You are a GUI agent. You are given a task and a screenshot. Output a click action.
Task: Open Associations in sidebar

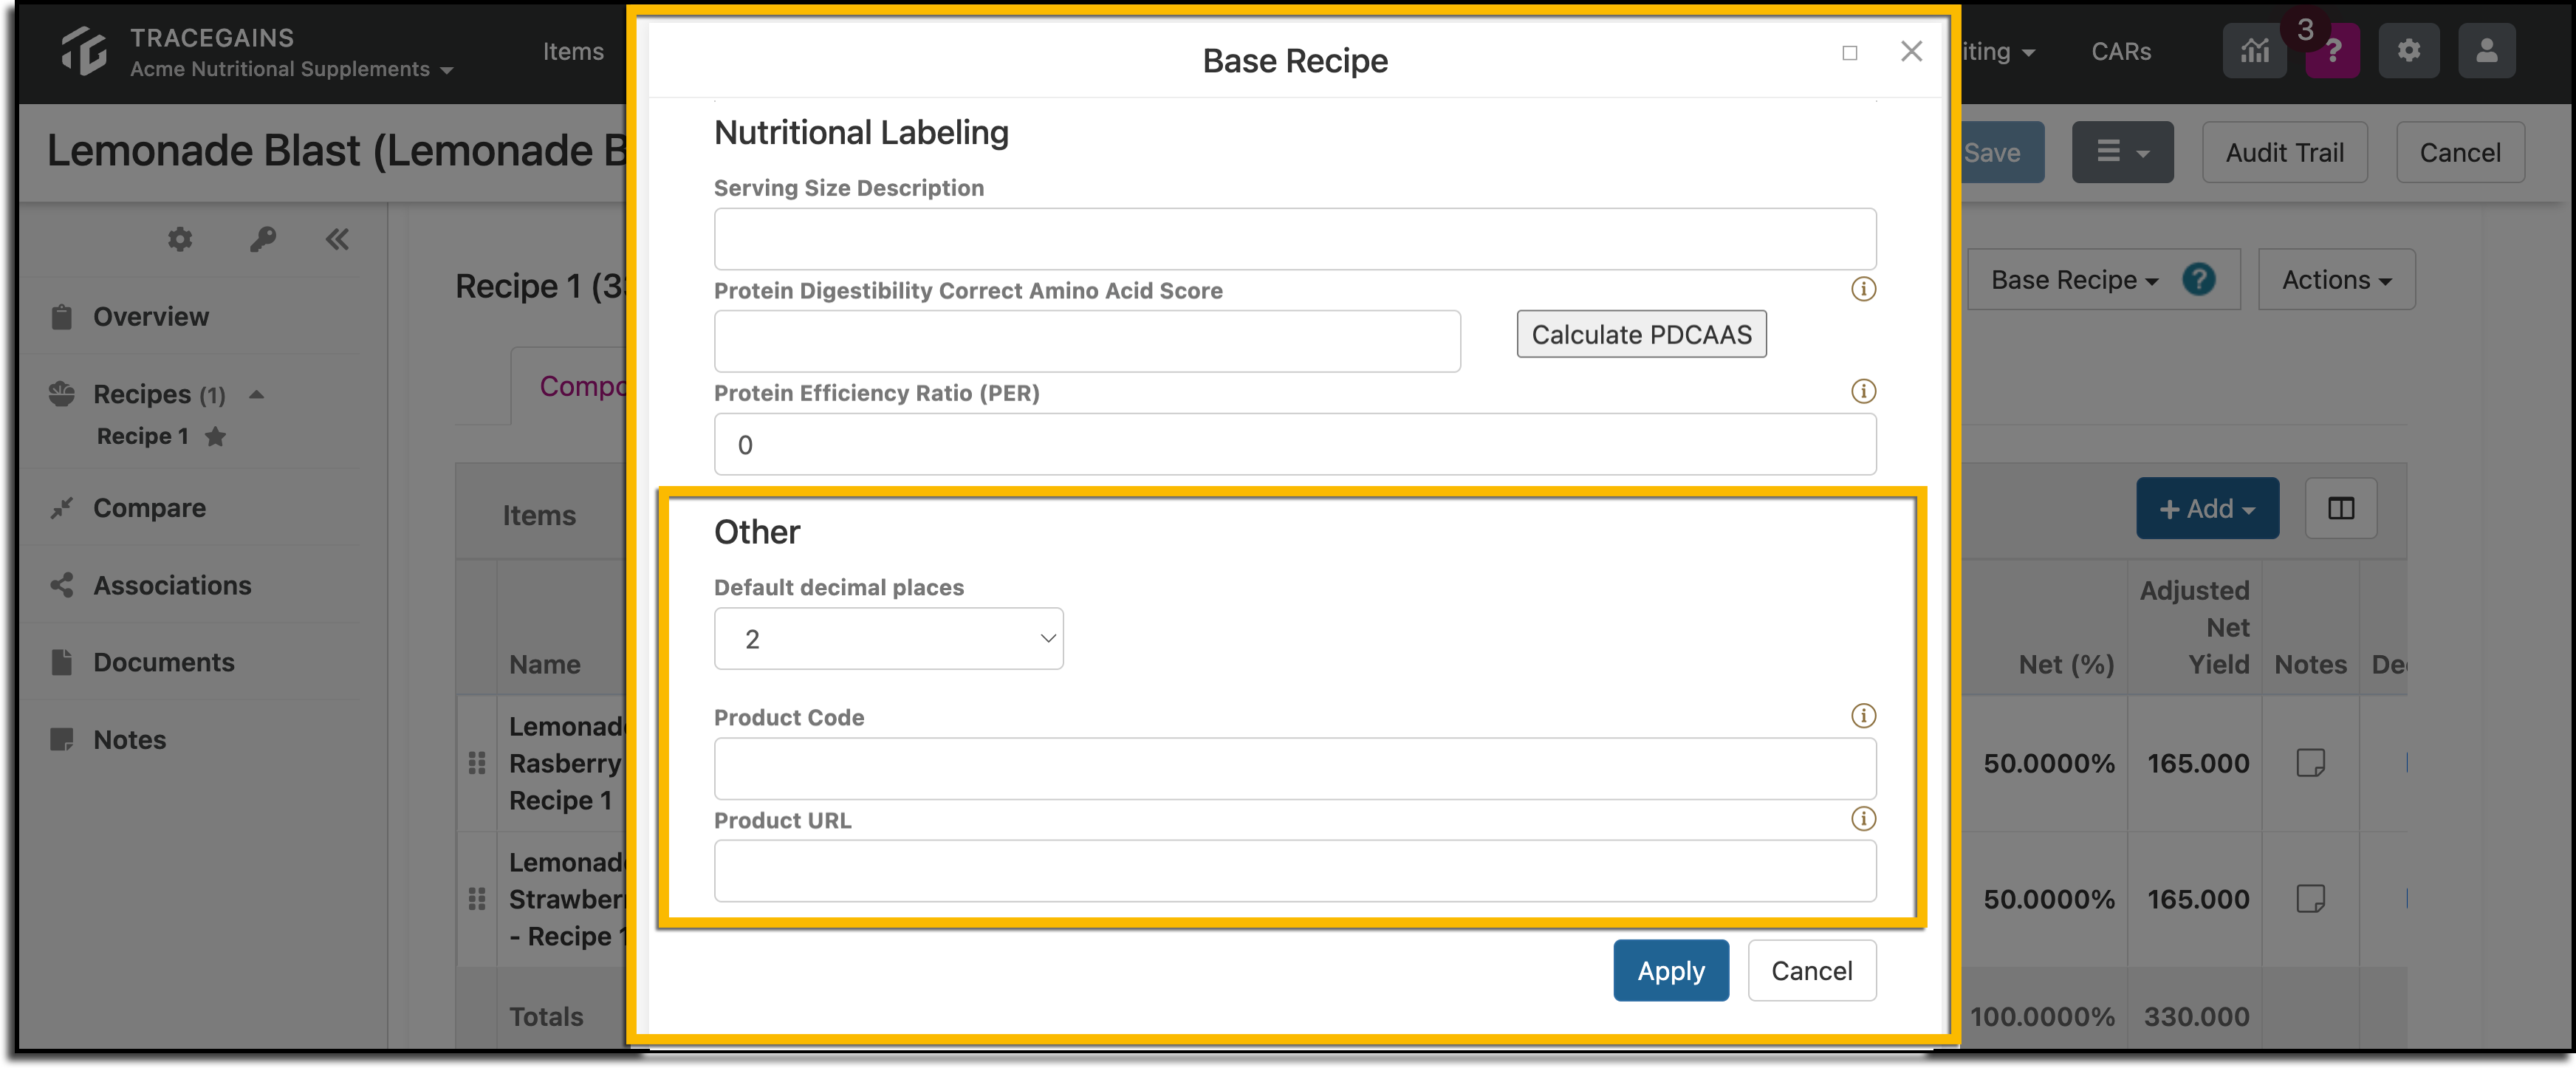[x=172, y=585]
